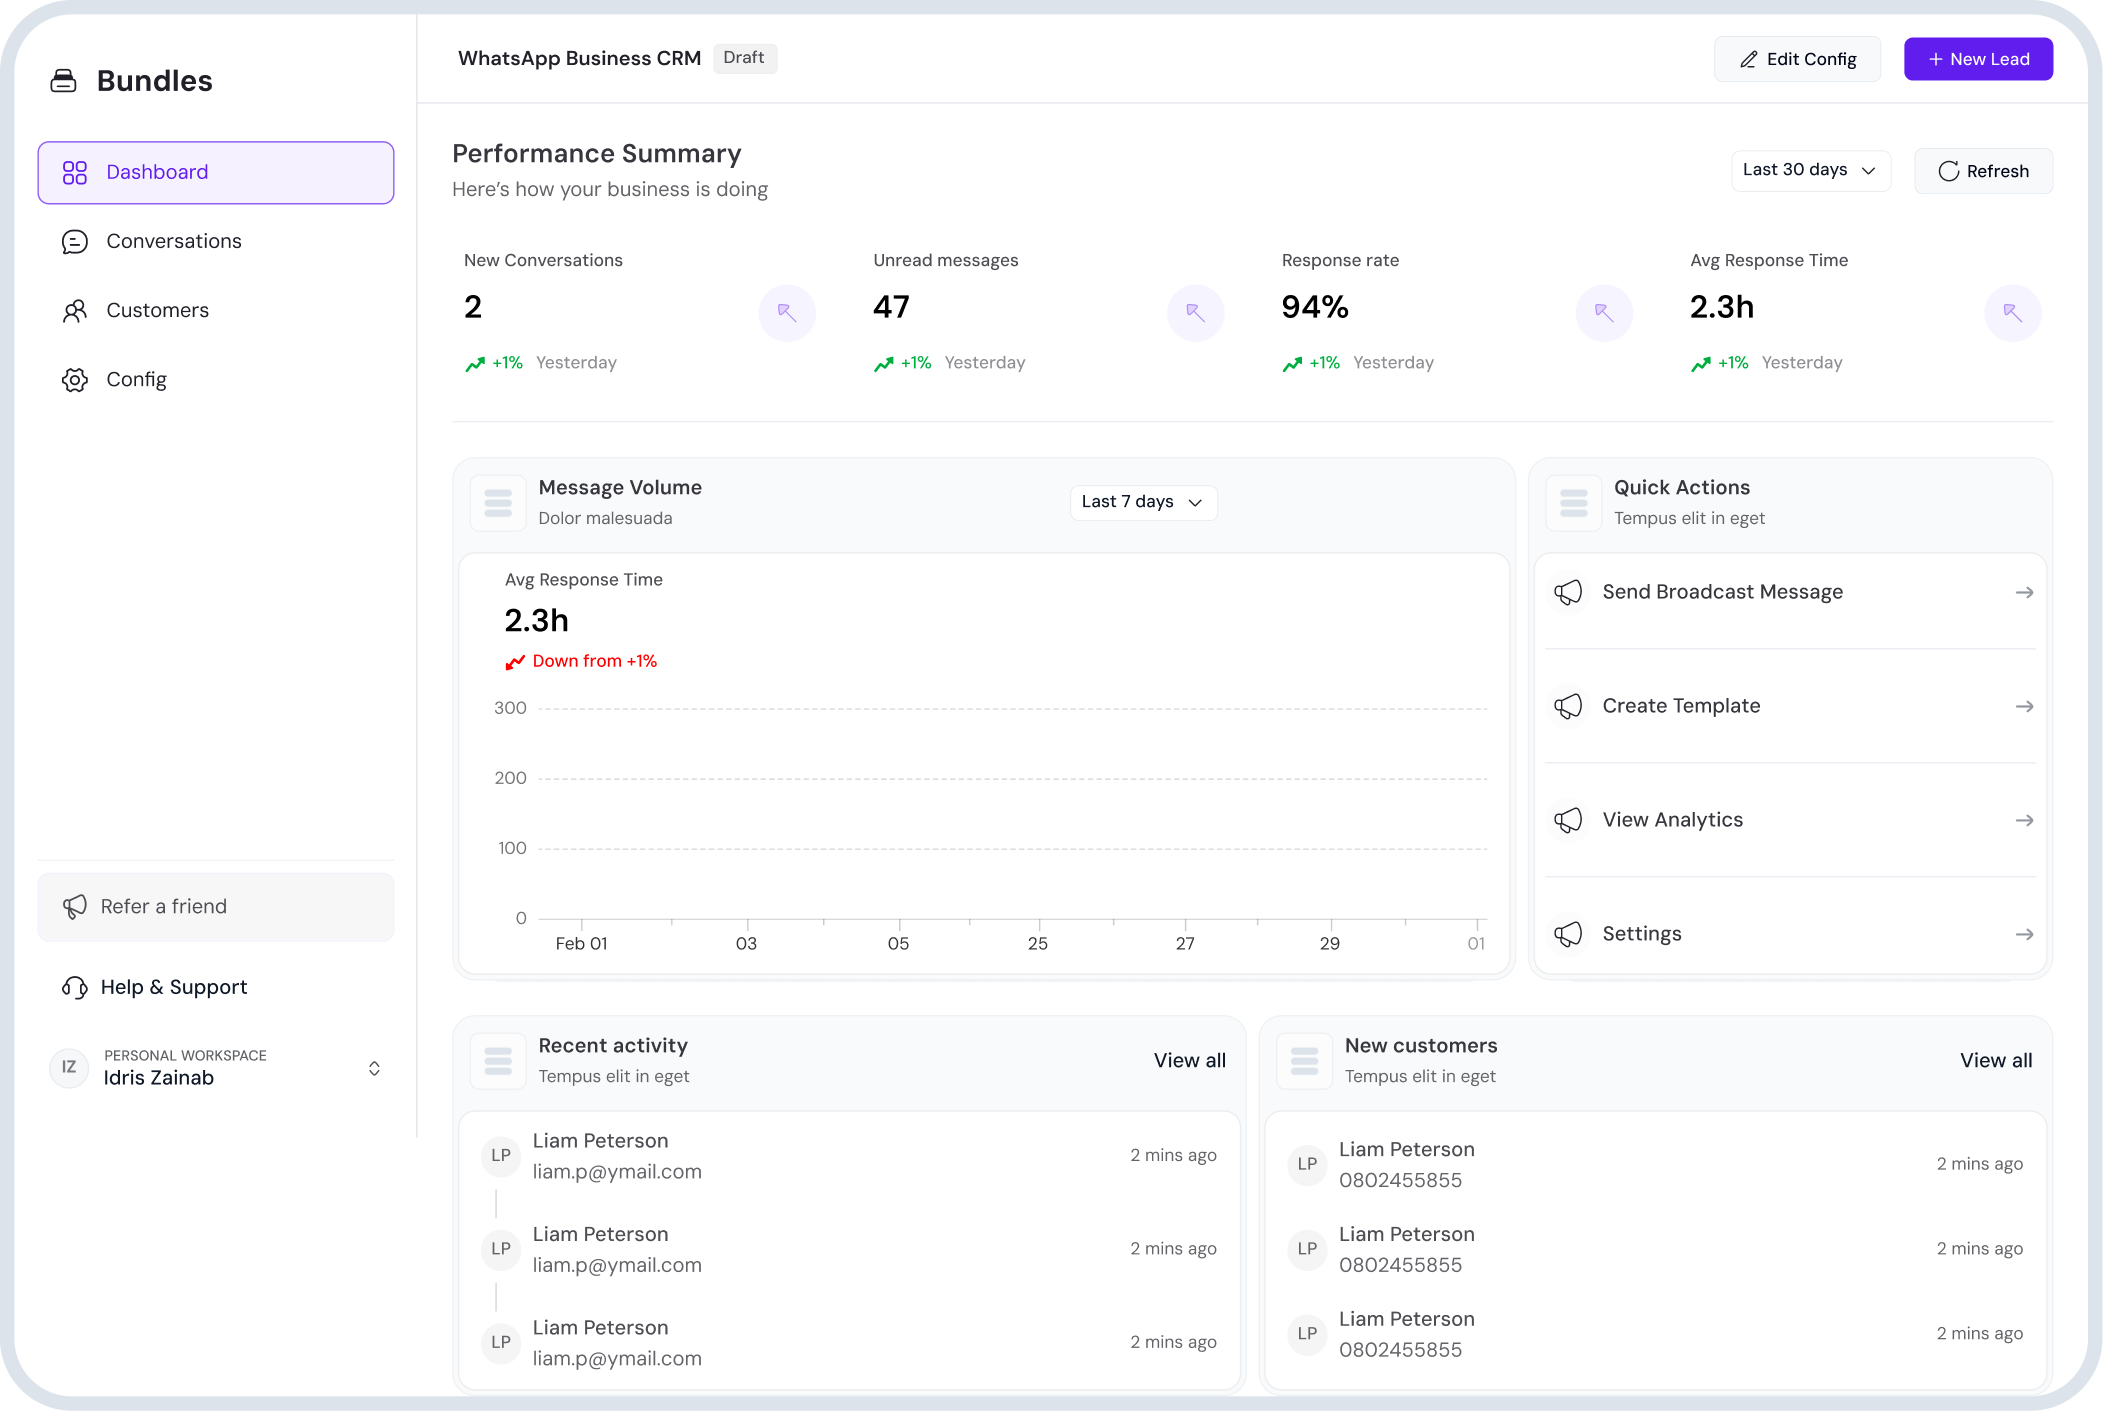Open Config in the sidebar
This screenshot has height=1411, width=2103.
point(136,379)
